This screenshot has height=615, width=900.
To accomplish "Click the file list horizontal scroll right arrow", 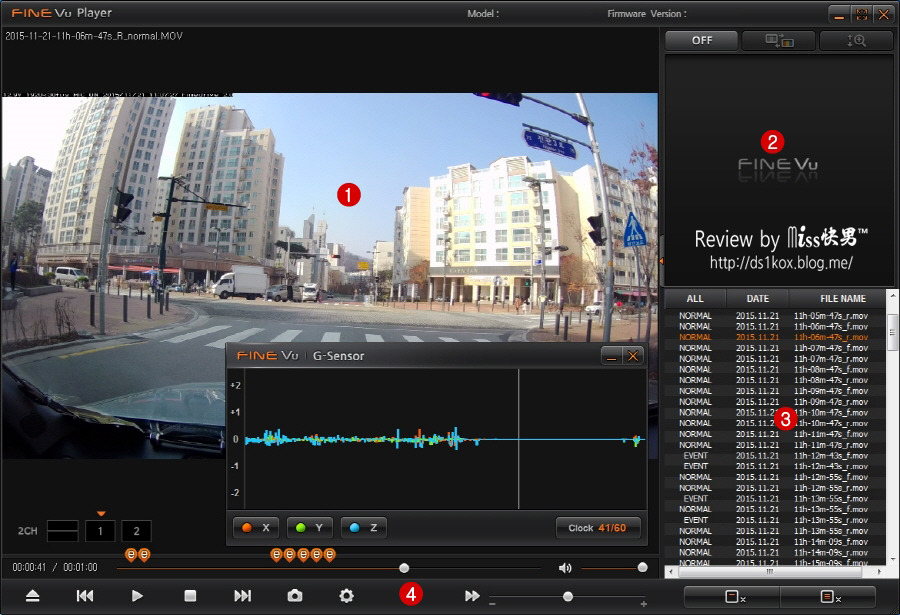I will click(880, 572).
